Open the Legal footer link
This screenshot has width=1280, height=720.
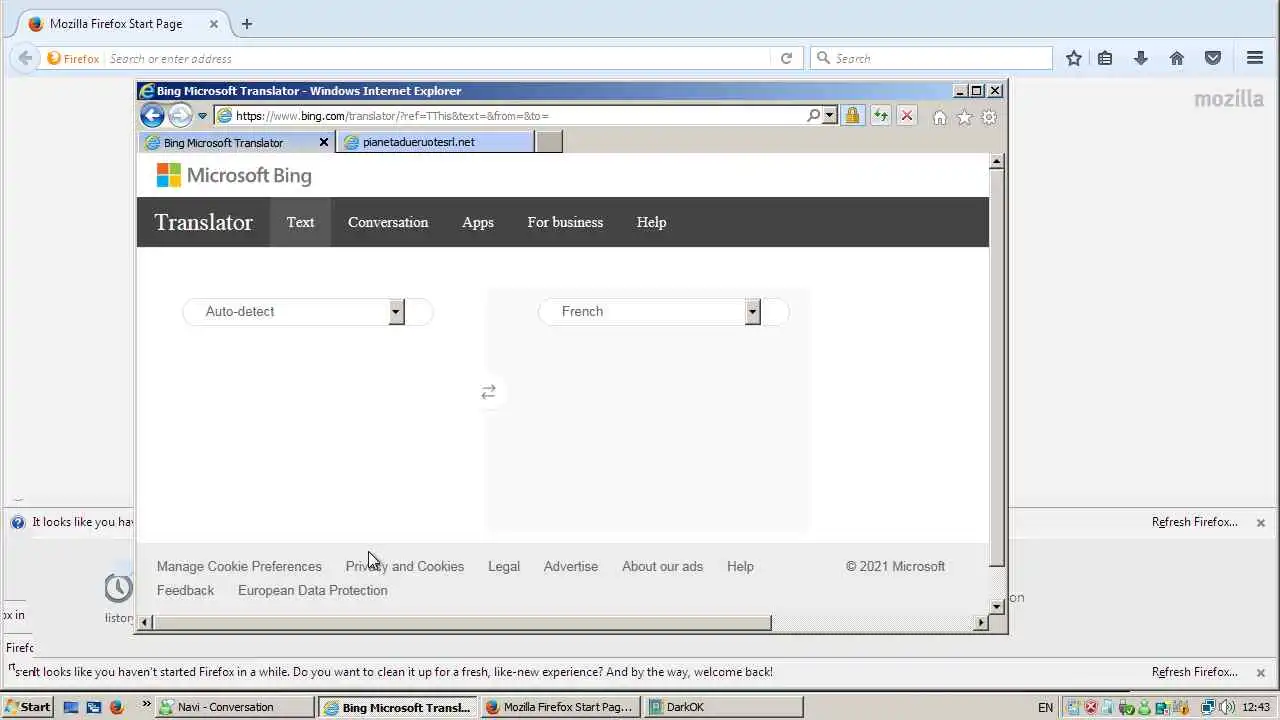click(x=504, y=566)
